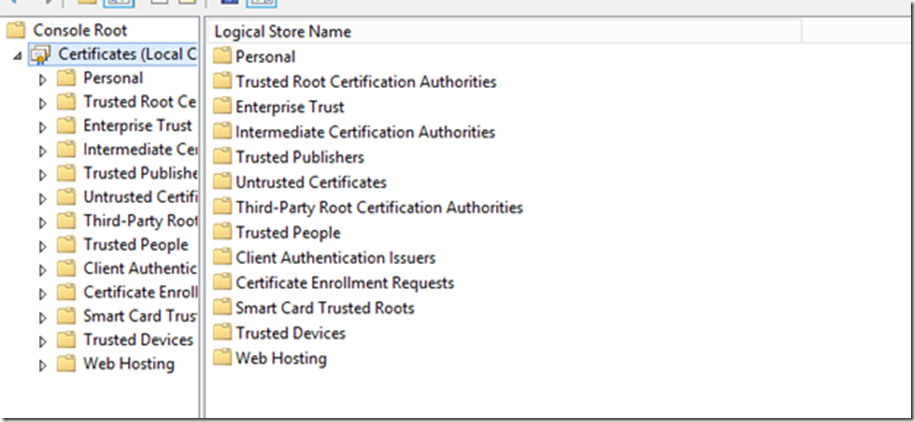The image size is (915, 422).
Task: Expand the Untrusted Certifi… tree node
Action: [42, 199]
